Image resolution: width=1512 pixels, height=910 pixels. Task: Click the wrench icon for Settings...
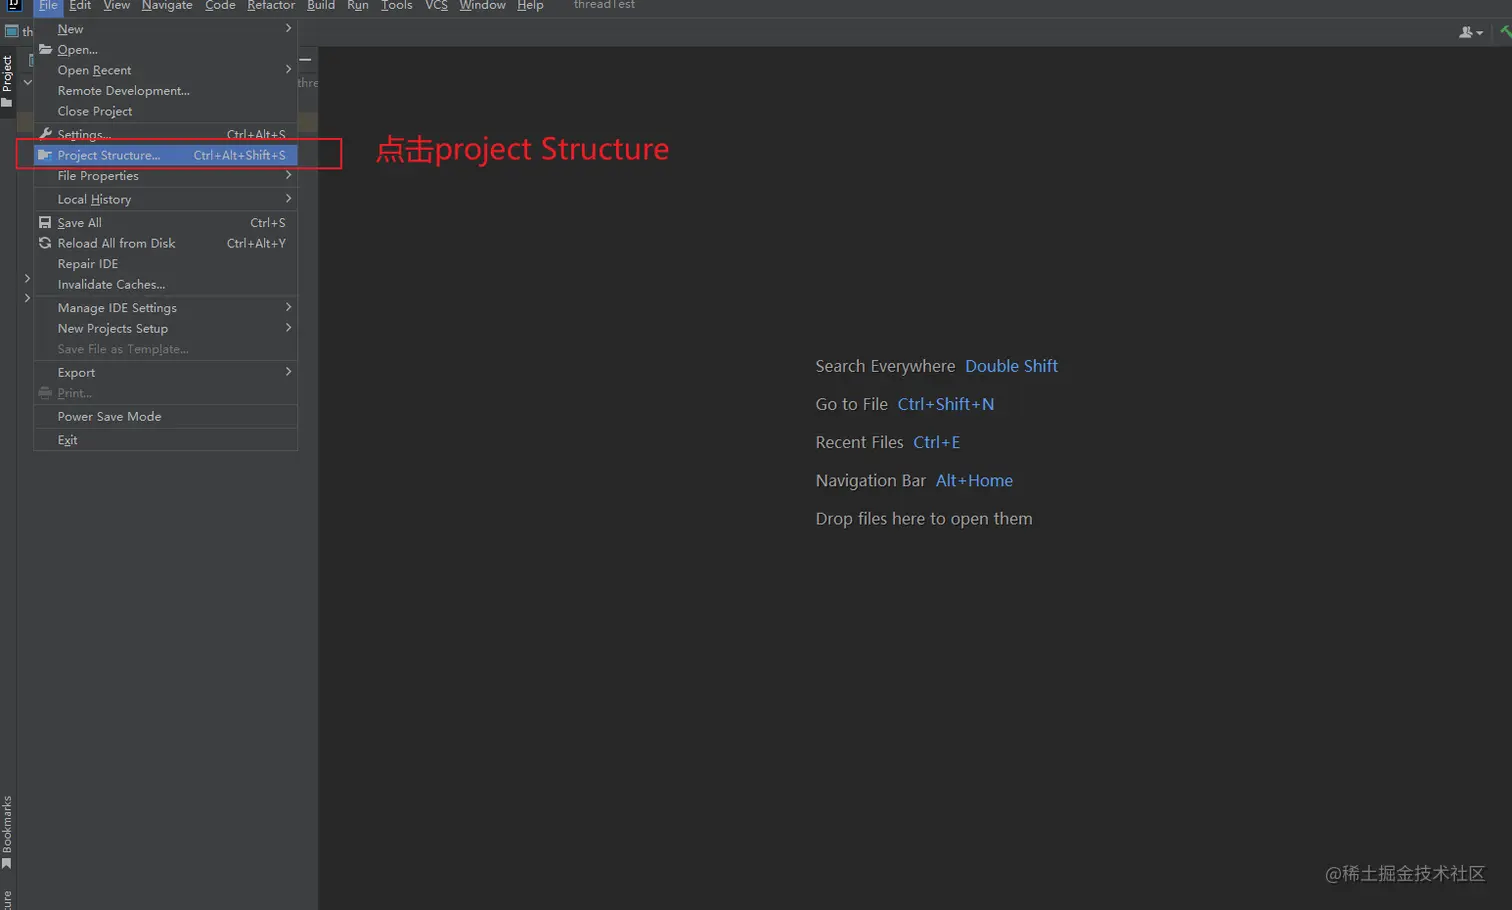[x=45, y=134]
